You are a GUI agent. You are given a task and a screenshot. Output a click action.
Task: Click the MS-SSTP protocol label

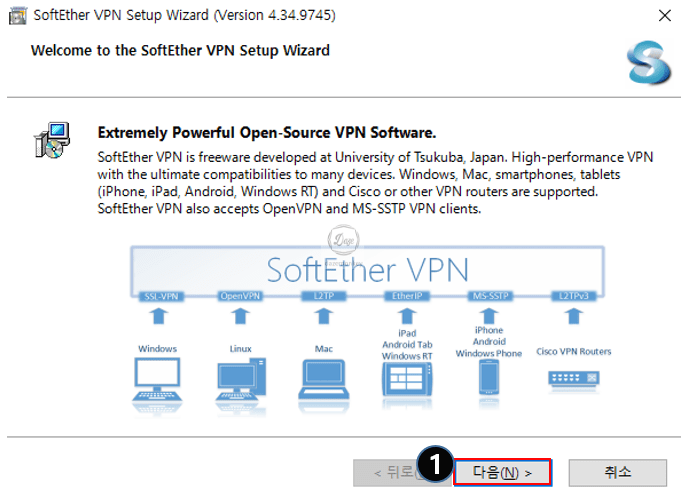point(490,296)
